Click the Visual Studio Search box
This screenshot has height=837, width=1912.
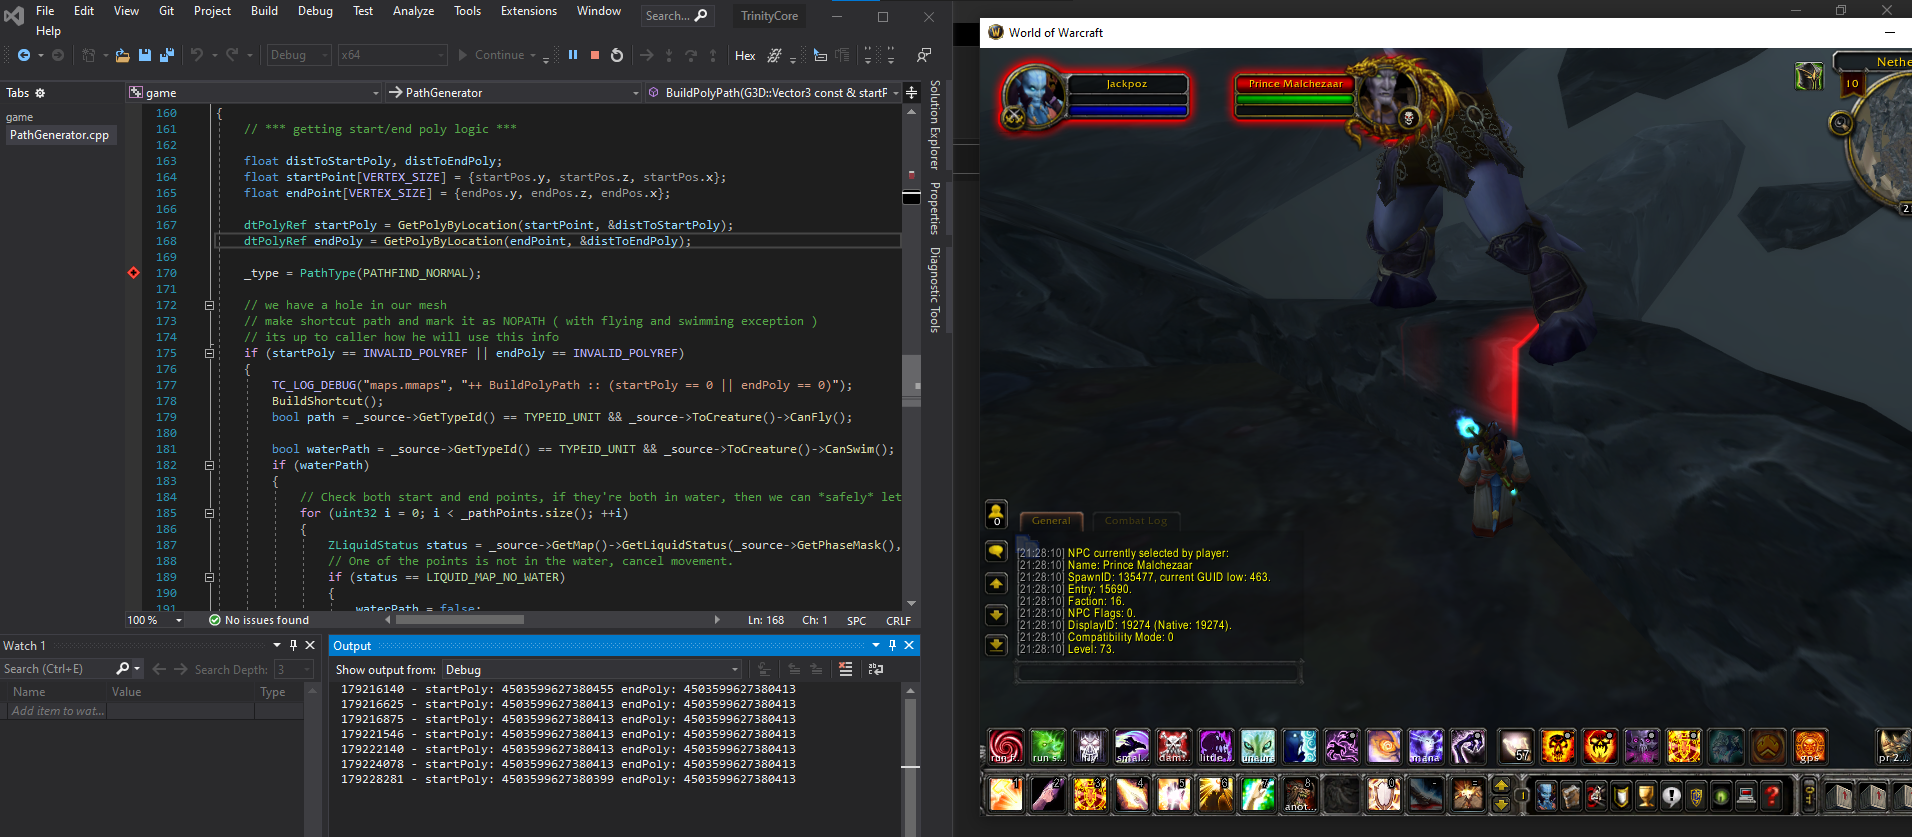coord(676,15)
